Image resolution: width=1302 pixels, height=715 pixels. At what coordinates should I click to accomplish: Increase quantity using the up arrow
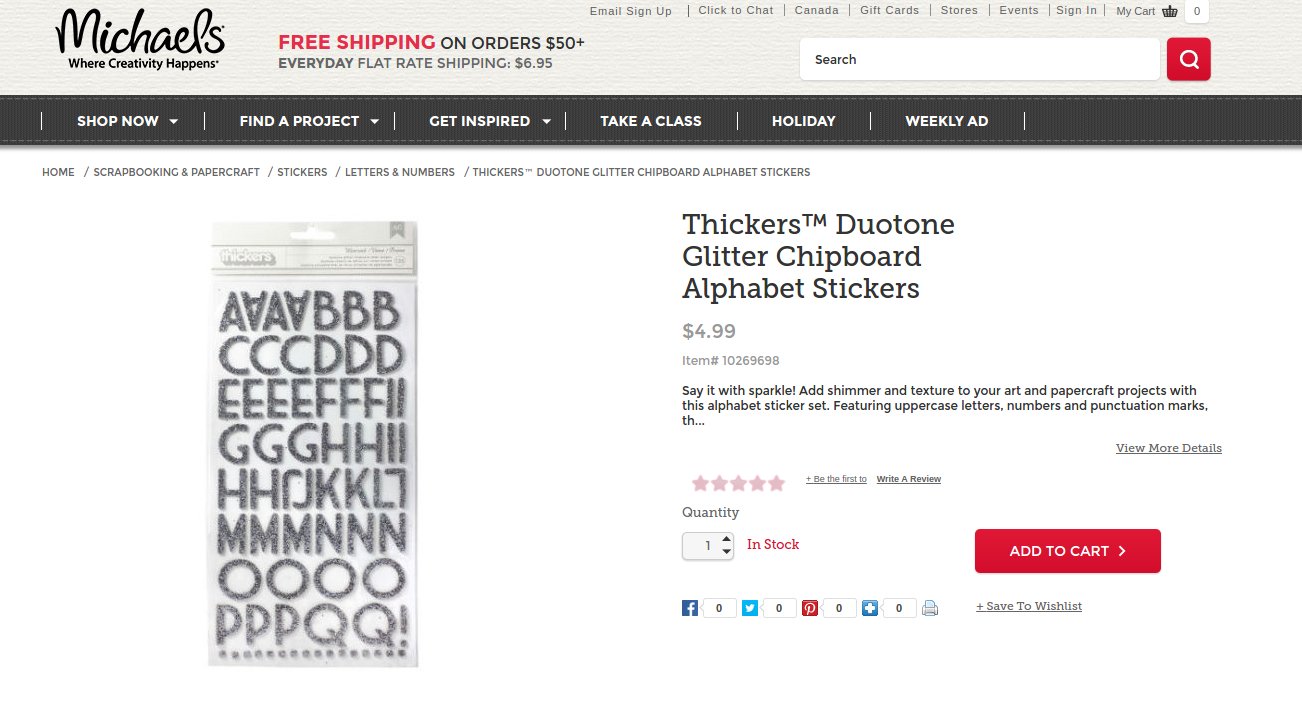point(725,539)
